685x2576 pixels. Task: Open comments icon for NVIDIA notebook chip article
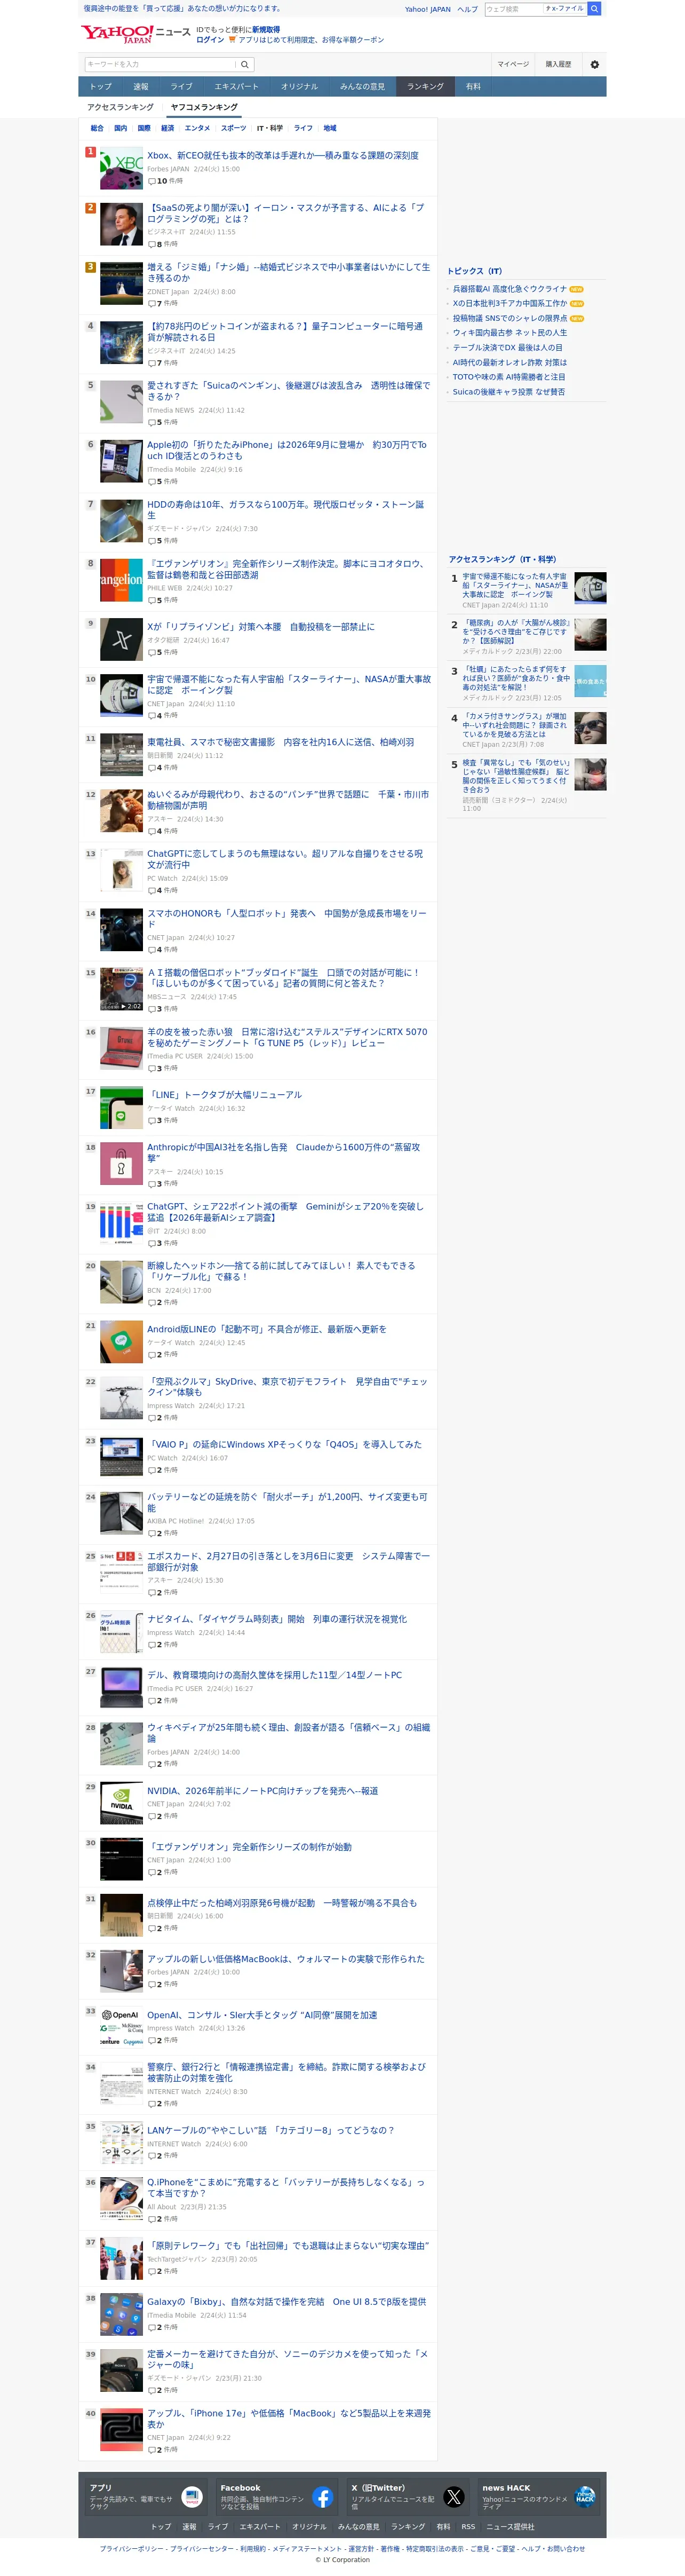[152, 1816]
